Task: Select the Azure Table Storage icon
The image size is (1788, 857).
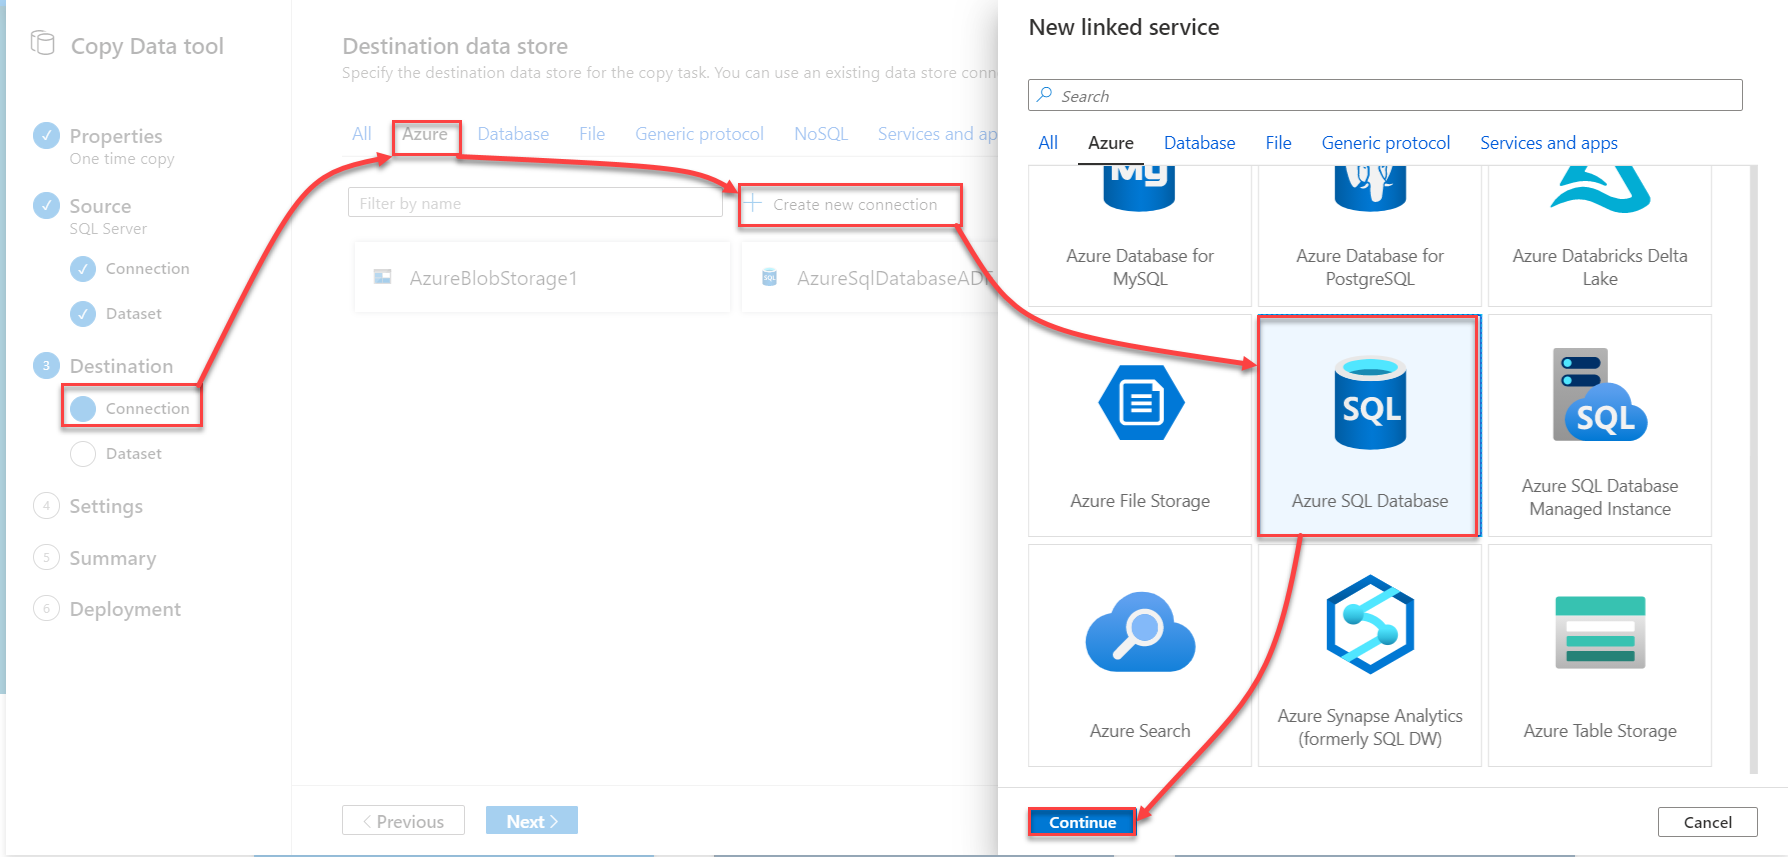Action: coord(1599,632)
